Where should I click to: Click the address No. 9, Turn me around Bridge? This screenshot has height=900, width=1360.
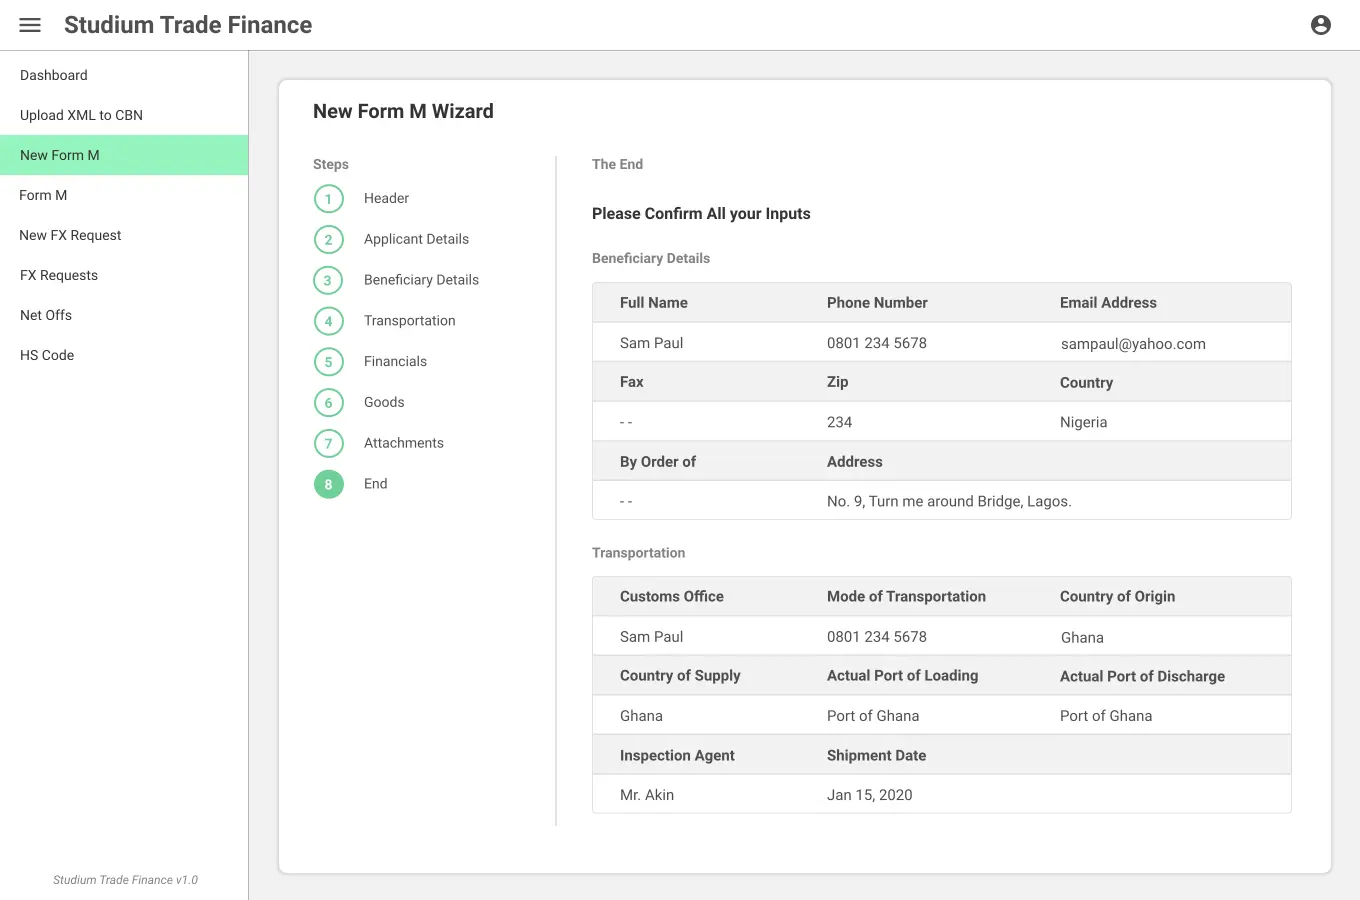[949, 501]
